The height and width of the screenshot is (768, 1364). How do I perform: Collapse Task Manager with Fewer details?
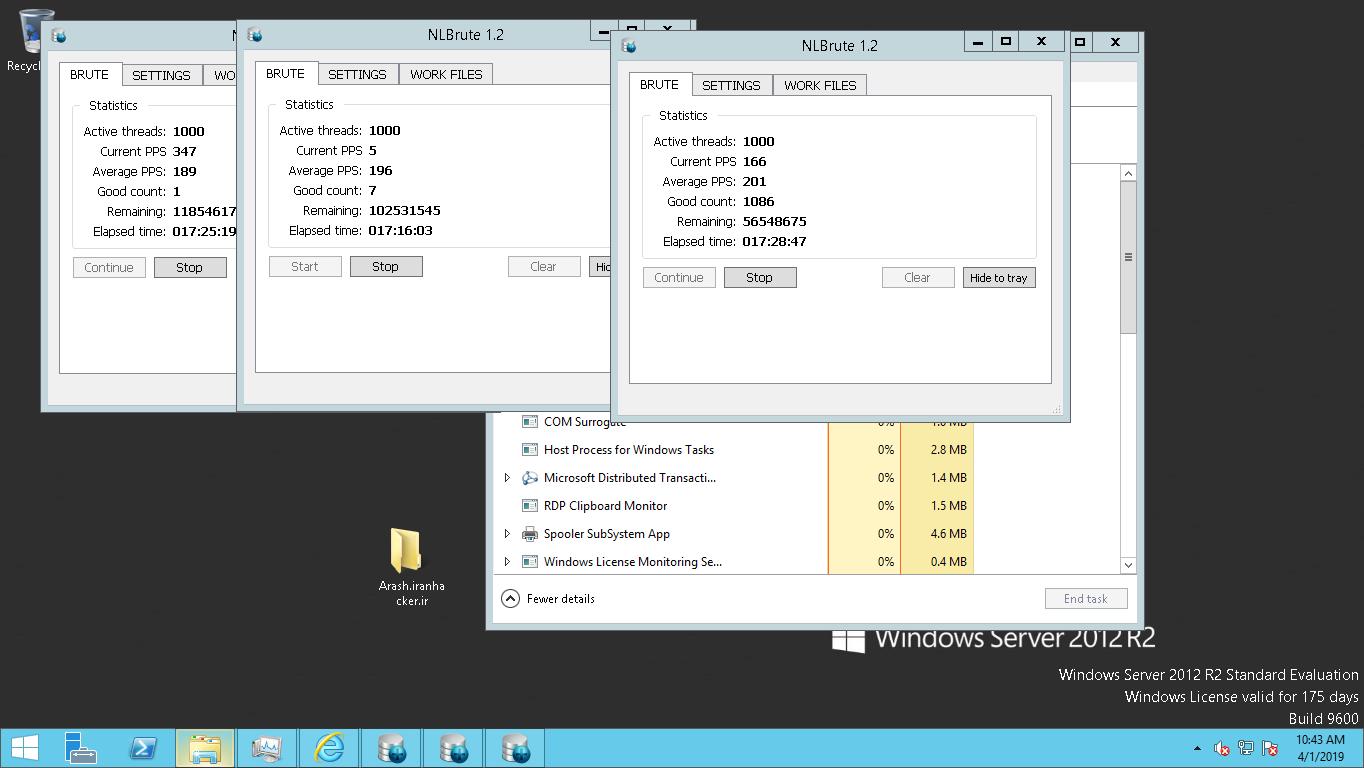pos(548,599)
